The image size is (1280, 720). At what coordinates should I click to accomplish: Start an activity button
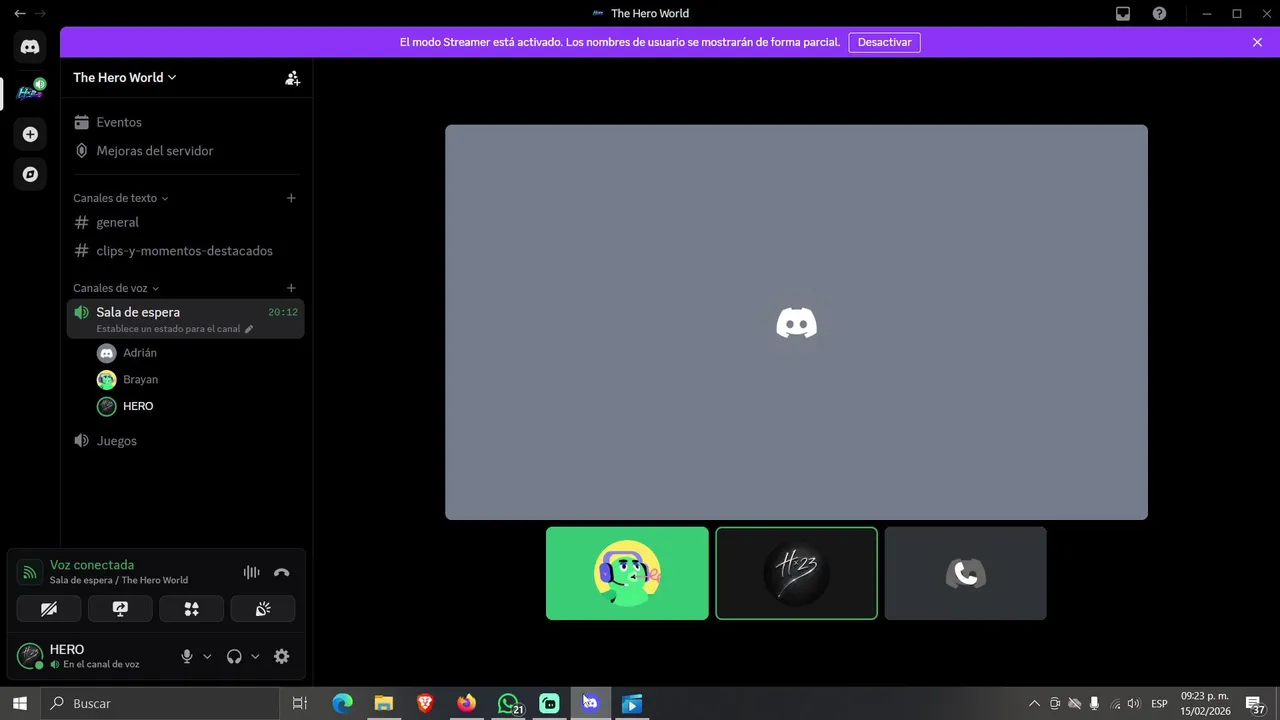[x=191, y=609]
